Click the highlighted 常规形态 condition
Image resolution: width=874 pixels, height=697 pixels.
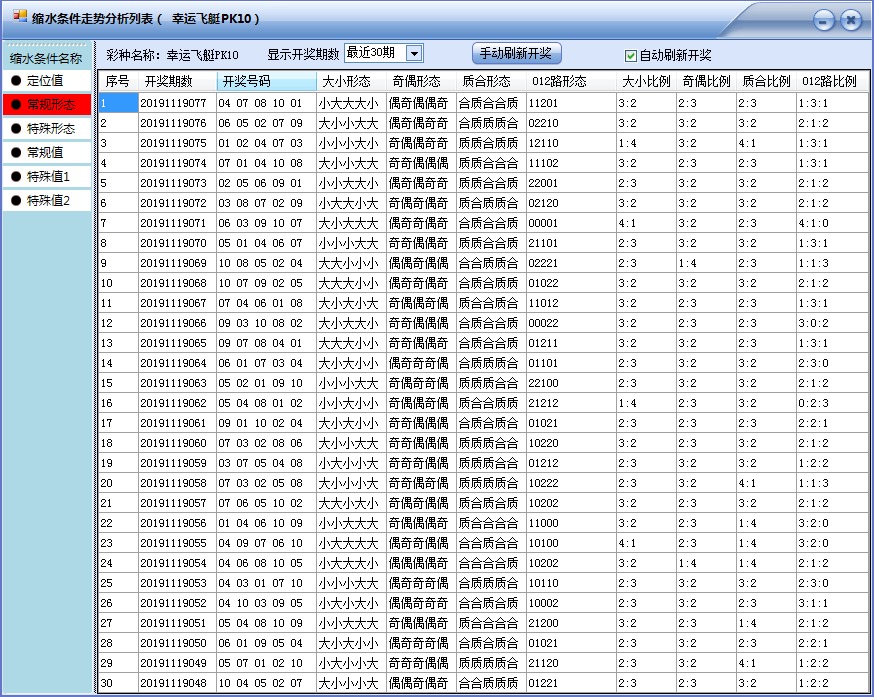[45, 103]
